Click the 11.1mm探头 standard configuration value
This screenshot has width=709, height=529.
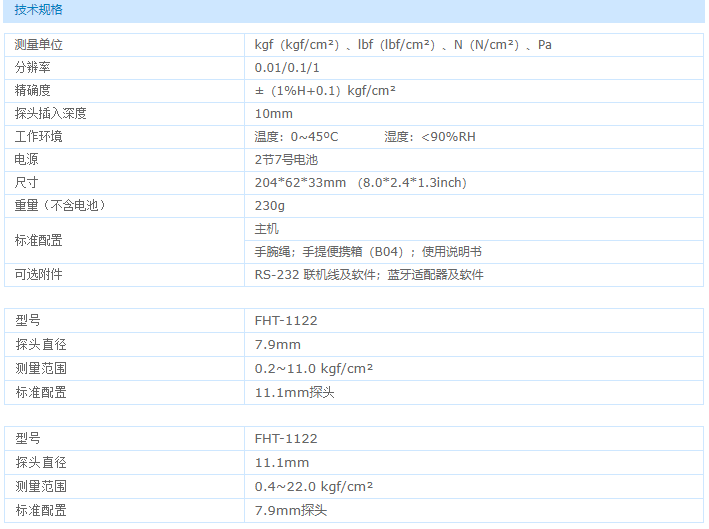[x=294, y=393]
